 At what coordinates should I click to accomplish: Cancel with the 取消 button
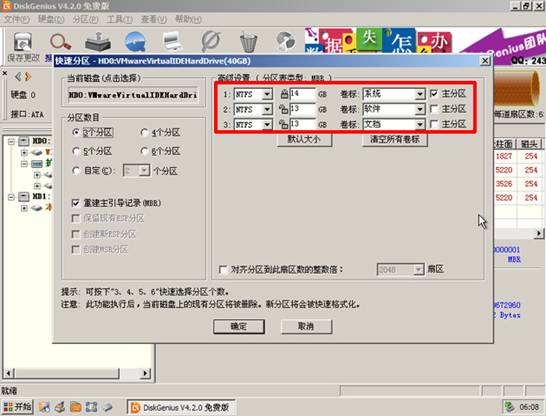(306, 327)
